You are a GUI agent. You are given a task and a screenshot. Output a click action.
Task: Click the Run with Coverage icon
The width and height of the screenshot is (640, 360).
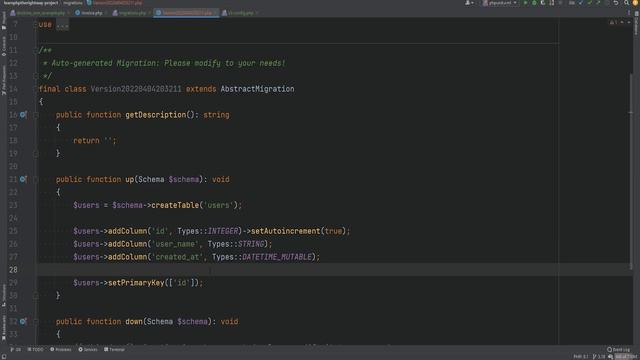tap(543, 3)
